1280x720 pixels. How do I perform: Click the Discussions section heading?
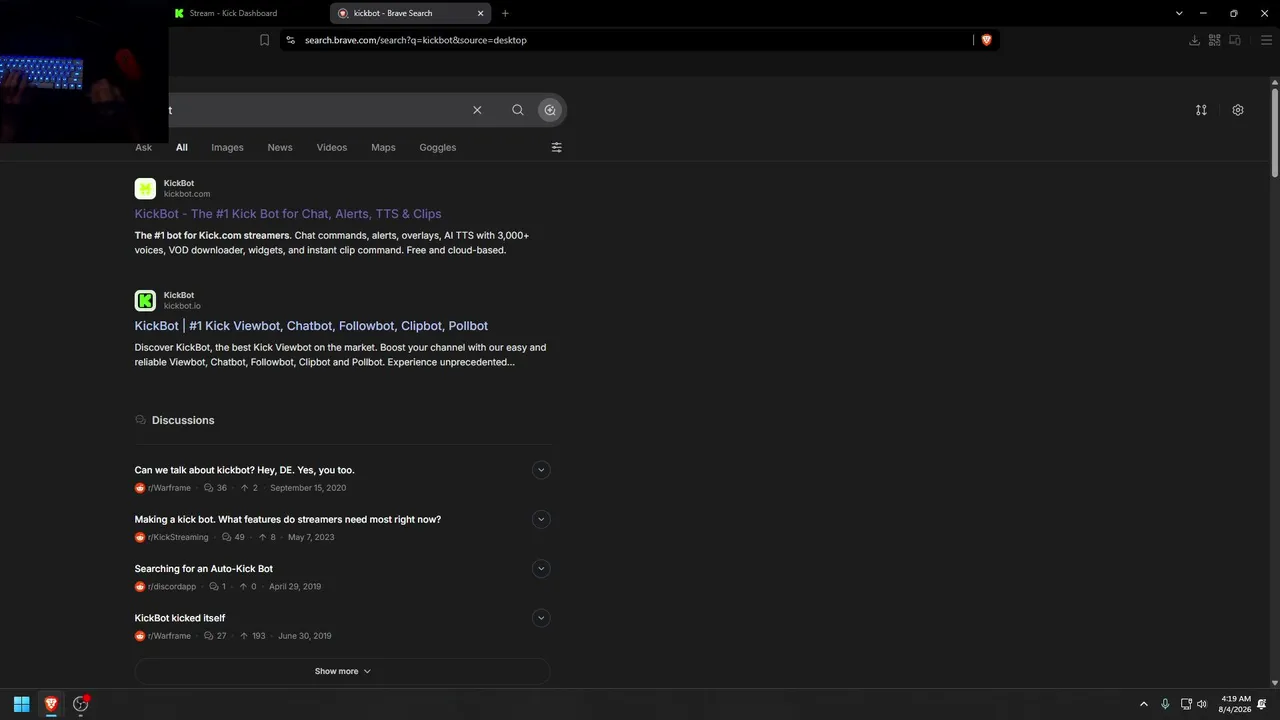183,420
